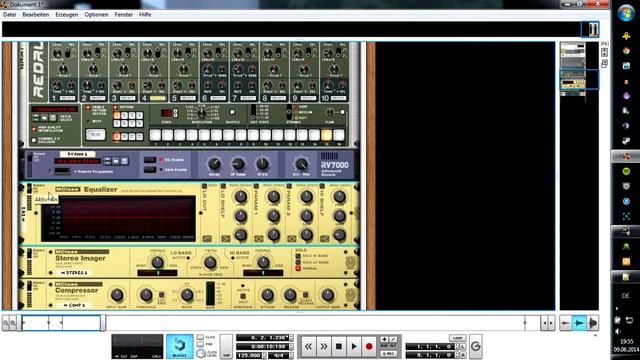Click the transport Rewind button
This screenshot has height=360, width=640.
[308, 347]
